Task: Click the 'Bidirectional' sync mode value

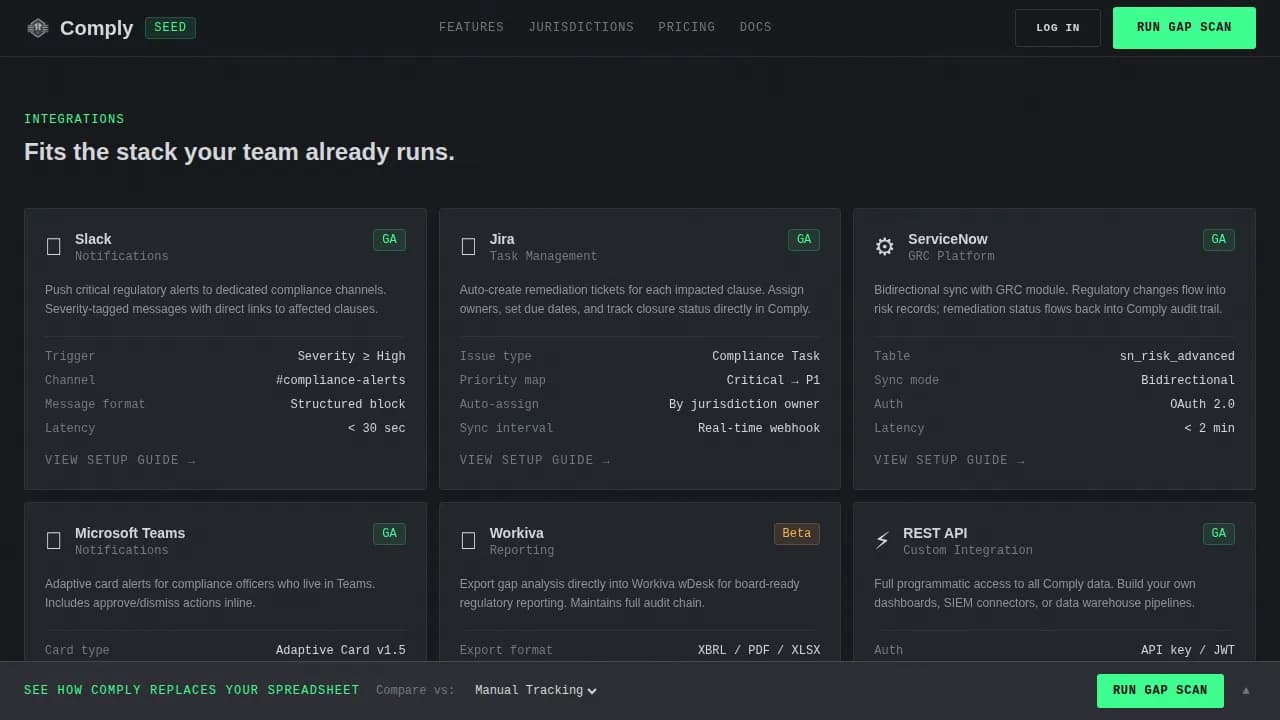Action: point(1188,380)
